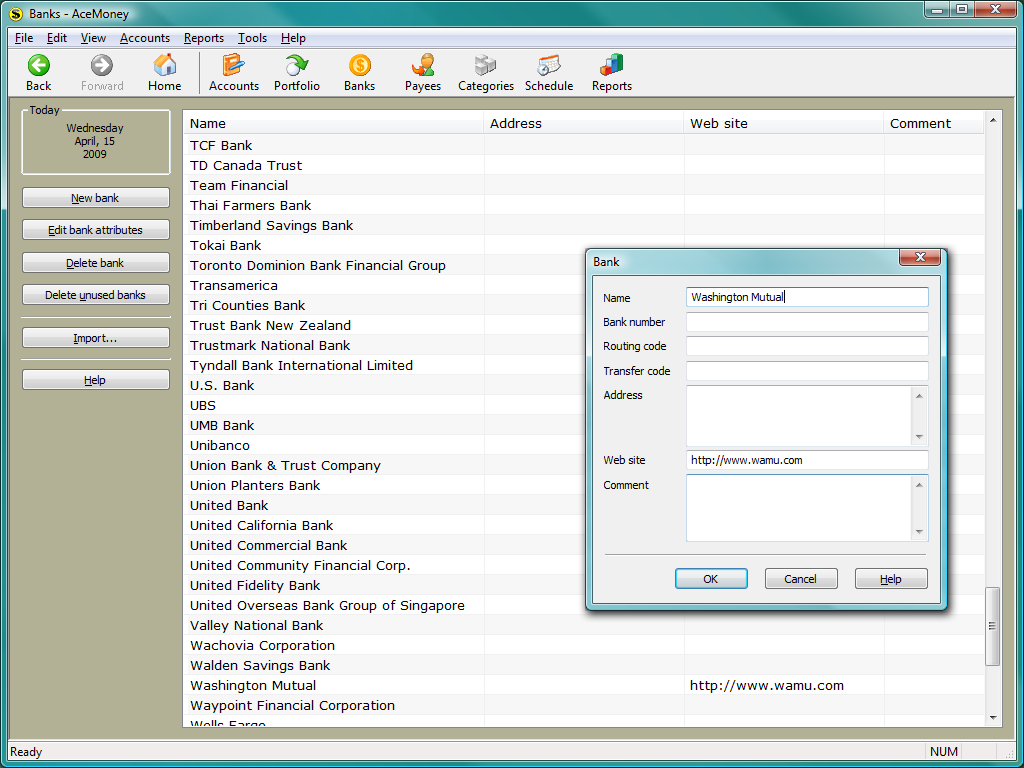This screenshot has width=1024, height=768.
Task: Open Accounts from the toolbar
Action: point(233,67)
